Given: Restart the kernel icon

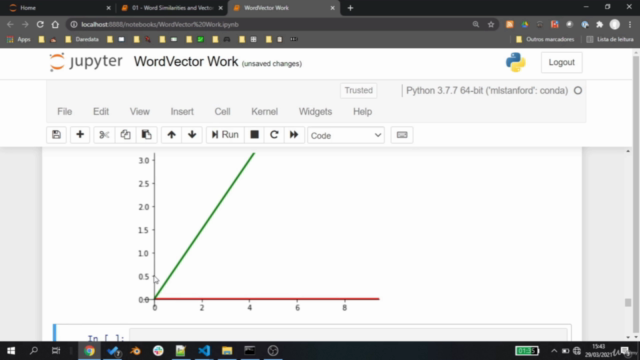Looking at the screenshot, I should pyautogui.click(x=274, y=135).
